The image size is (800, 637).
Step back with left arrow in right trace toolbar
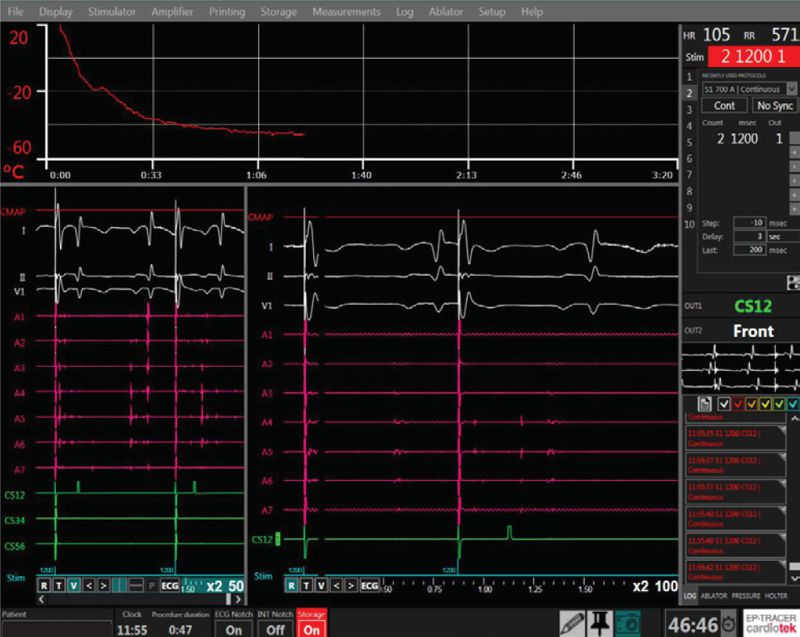[x=336, y=585]
